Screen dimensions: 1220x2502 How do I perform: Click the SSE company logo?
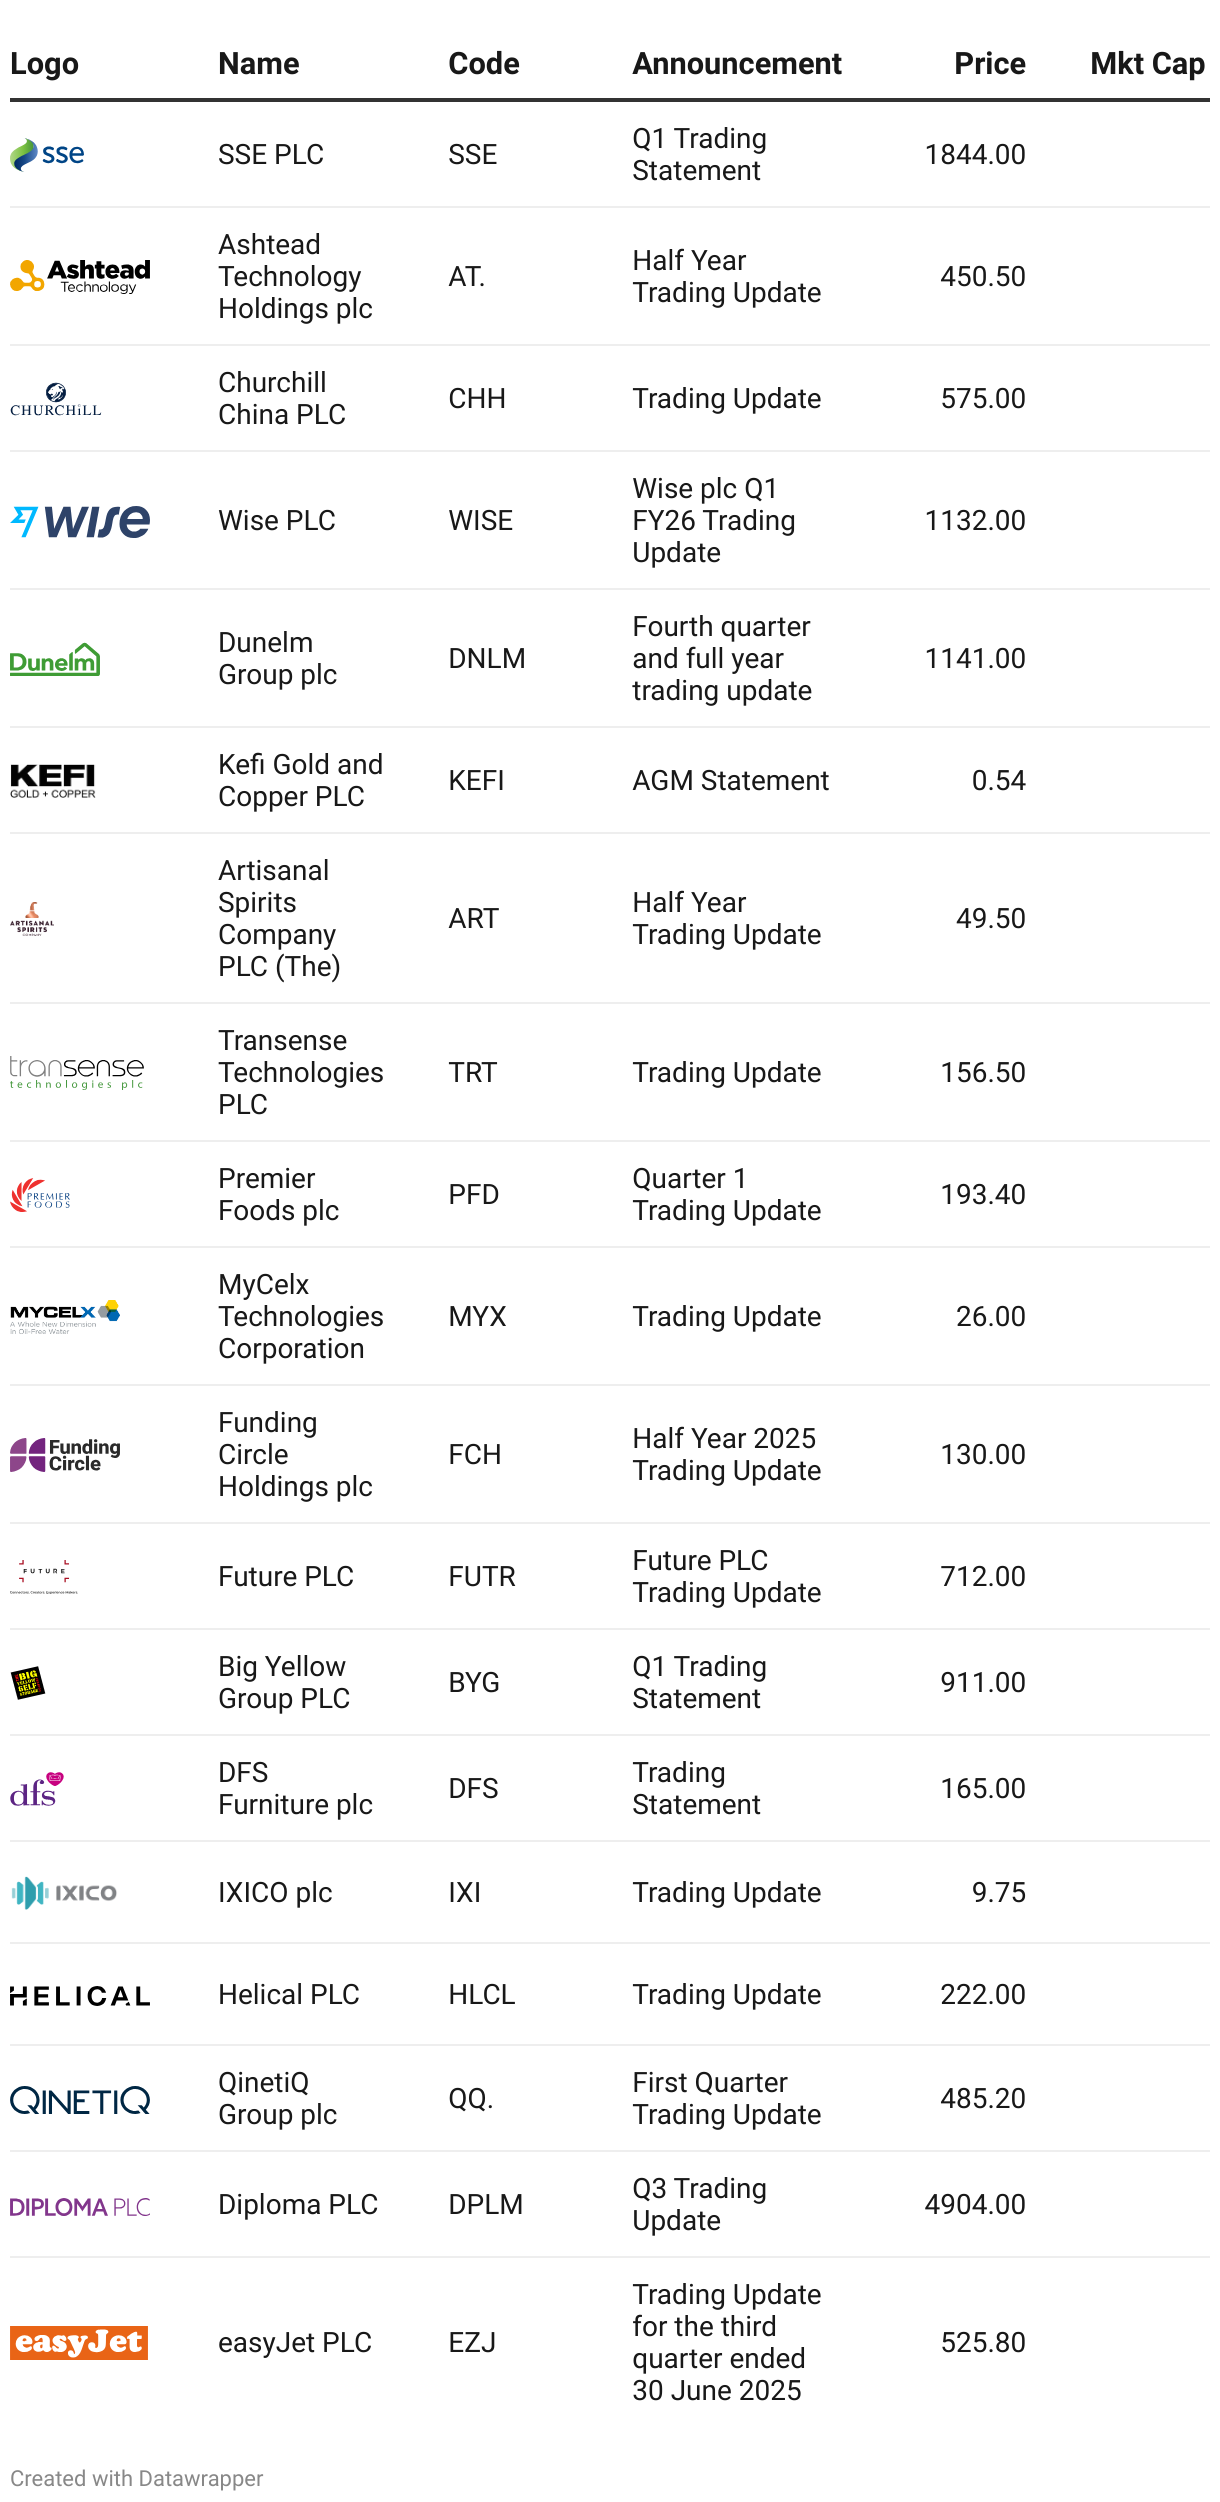pos(47,155)
